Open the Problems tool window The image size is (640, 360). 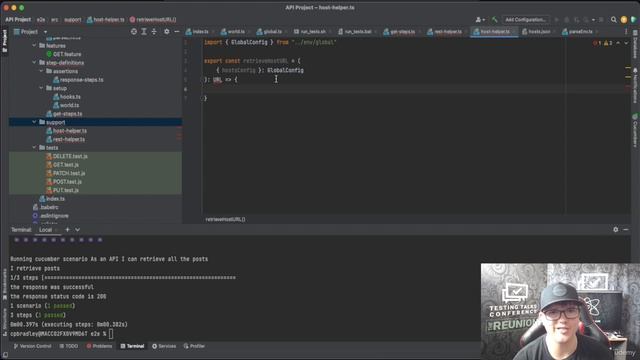[x=99, y=346]
